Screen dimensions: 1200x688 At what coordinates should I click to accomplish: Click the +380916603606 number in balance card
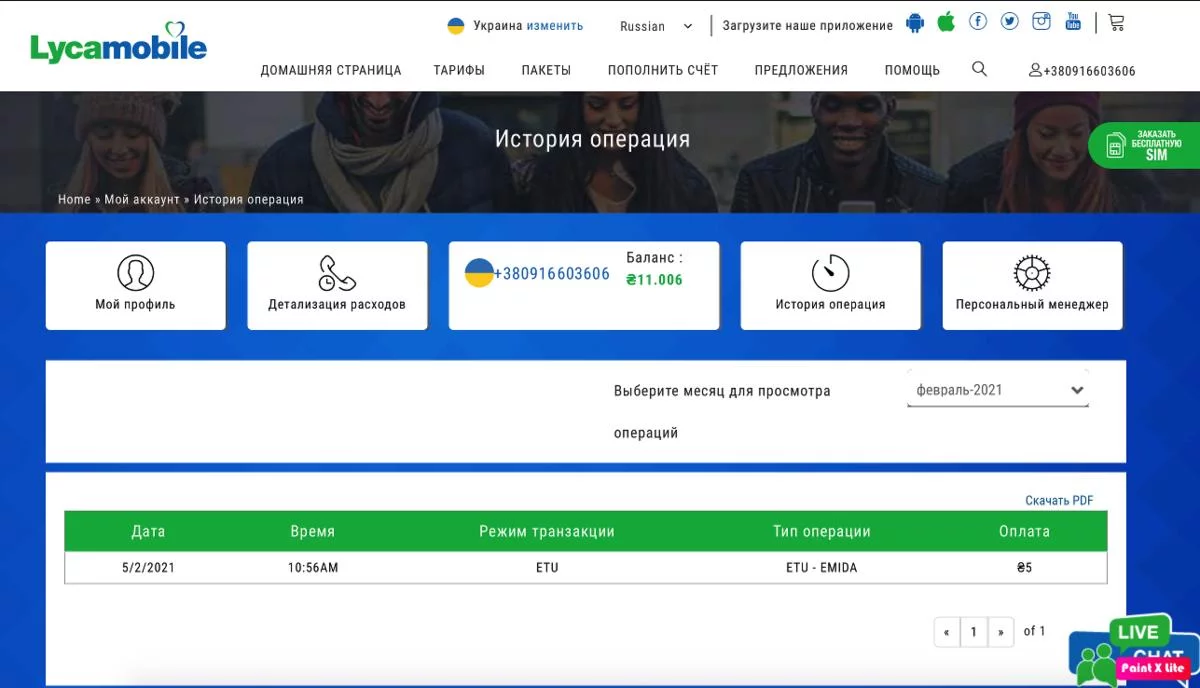click(x=551, y=274)
